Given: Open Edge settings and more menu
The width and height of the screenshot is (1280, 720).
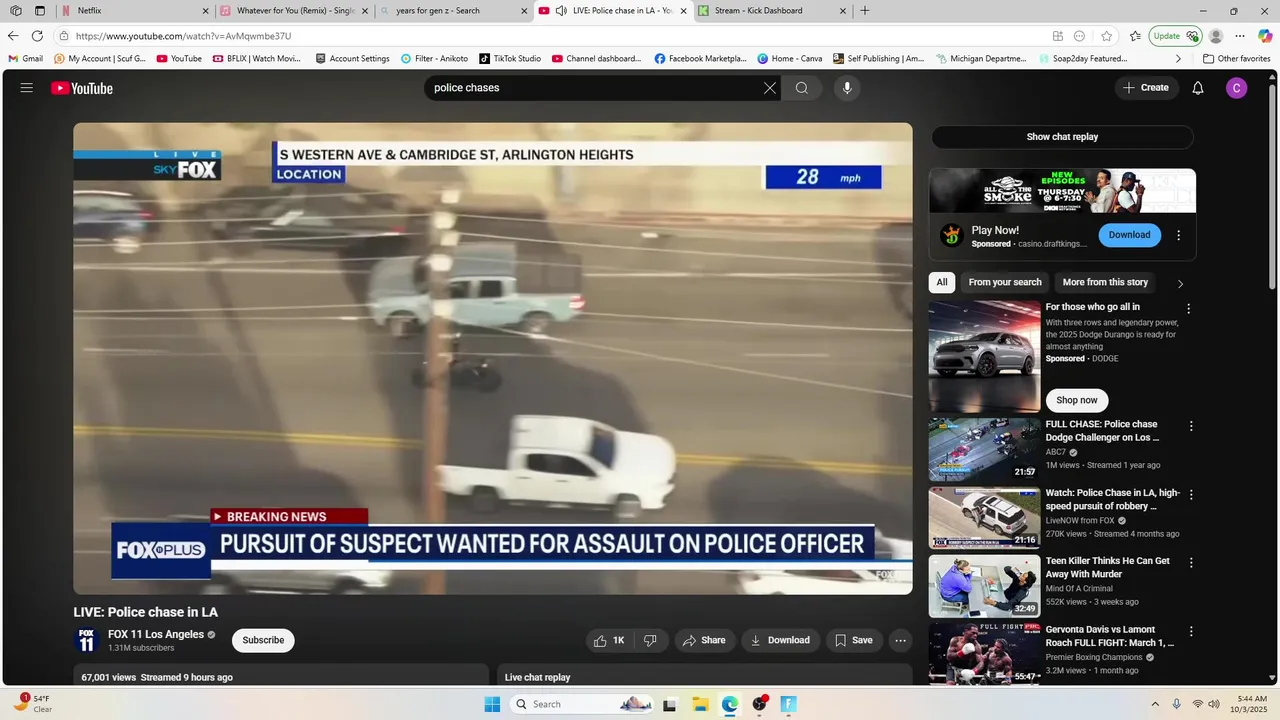Looking at the screenshot, I should pos(1240,36).
